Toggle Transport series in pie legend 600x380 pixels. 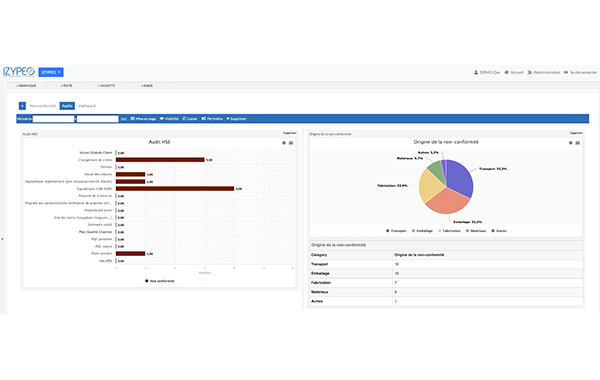[396, 231]
